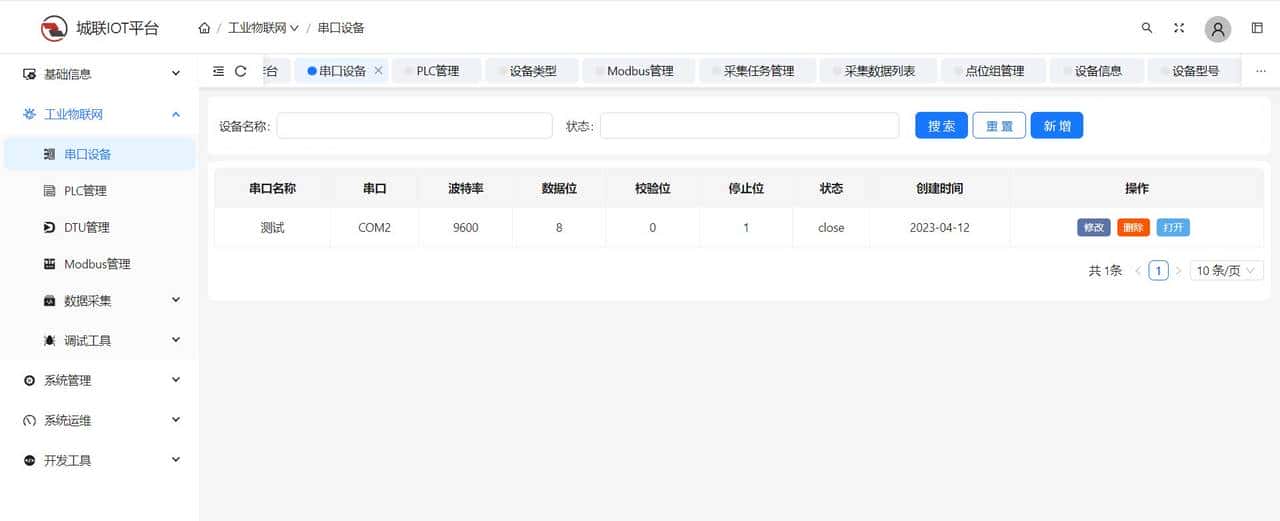Click the refresh icon beside tabs

click(x=241, y=71)
